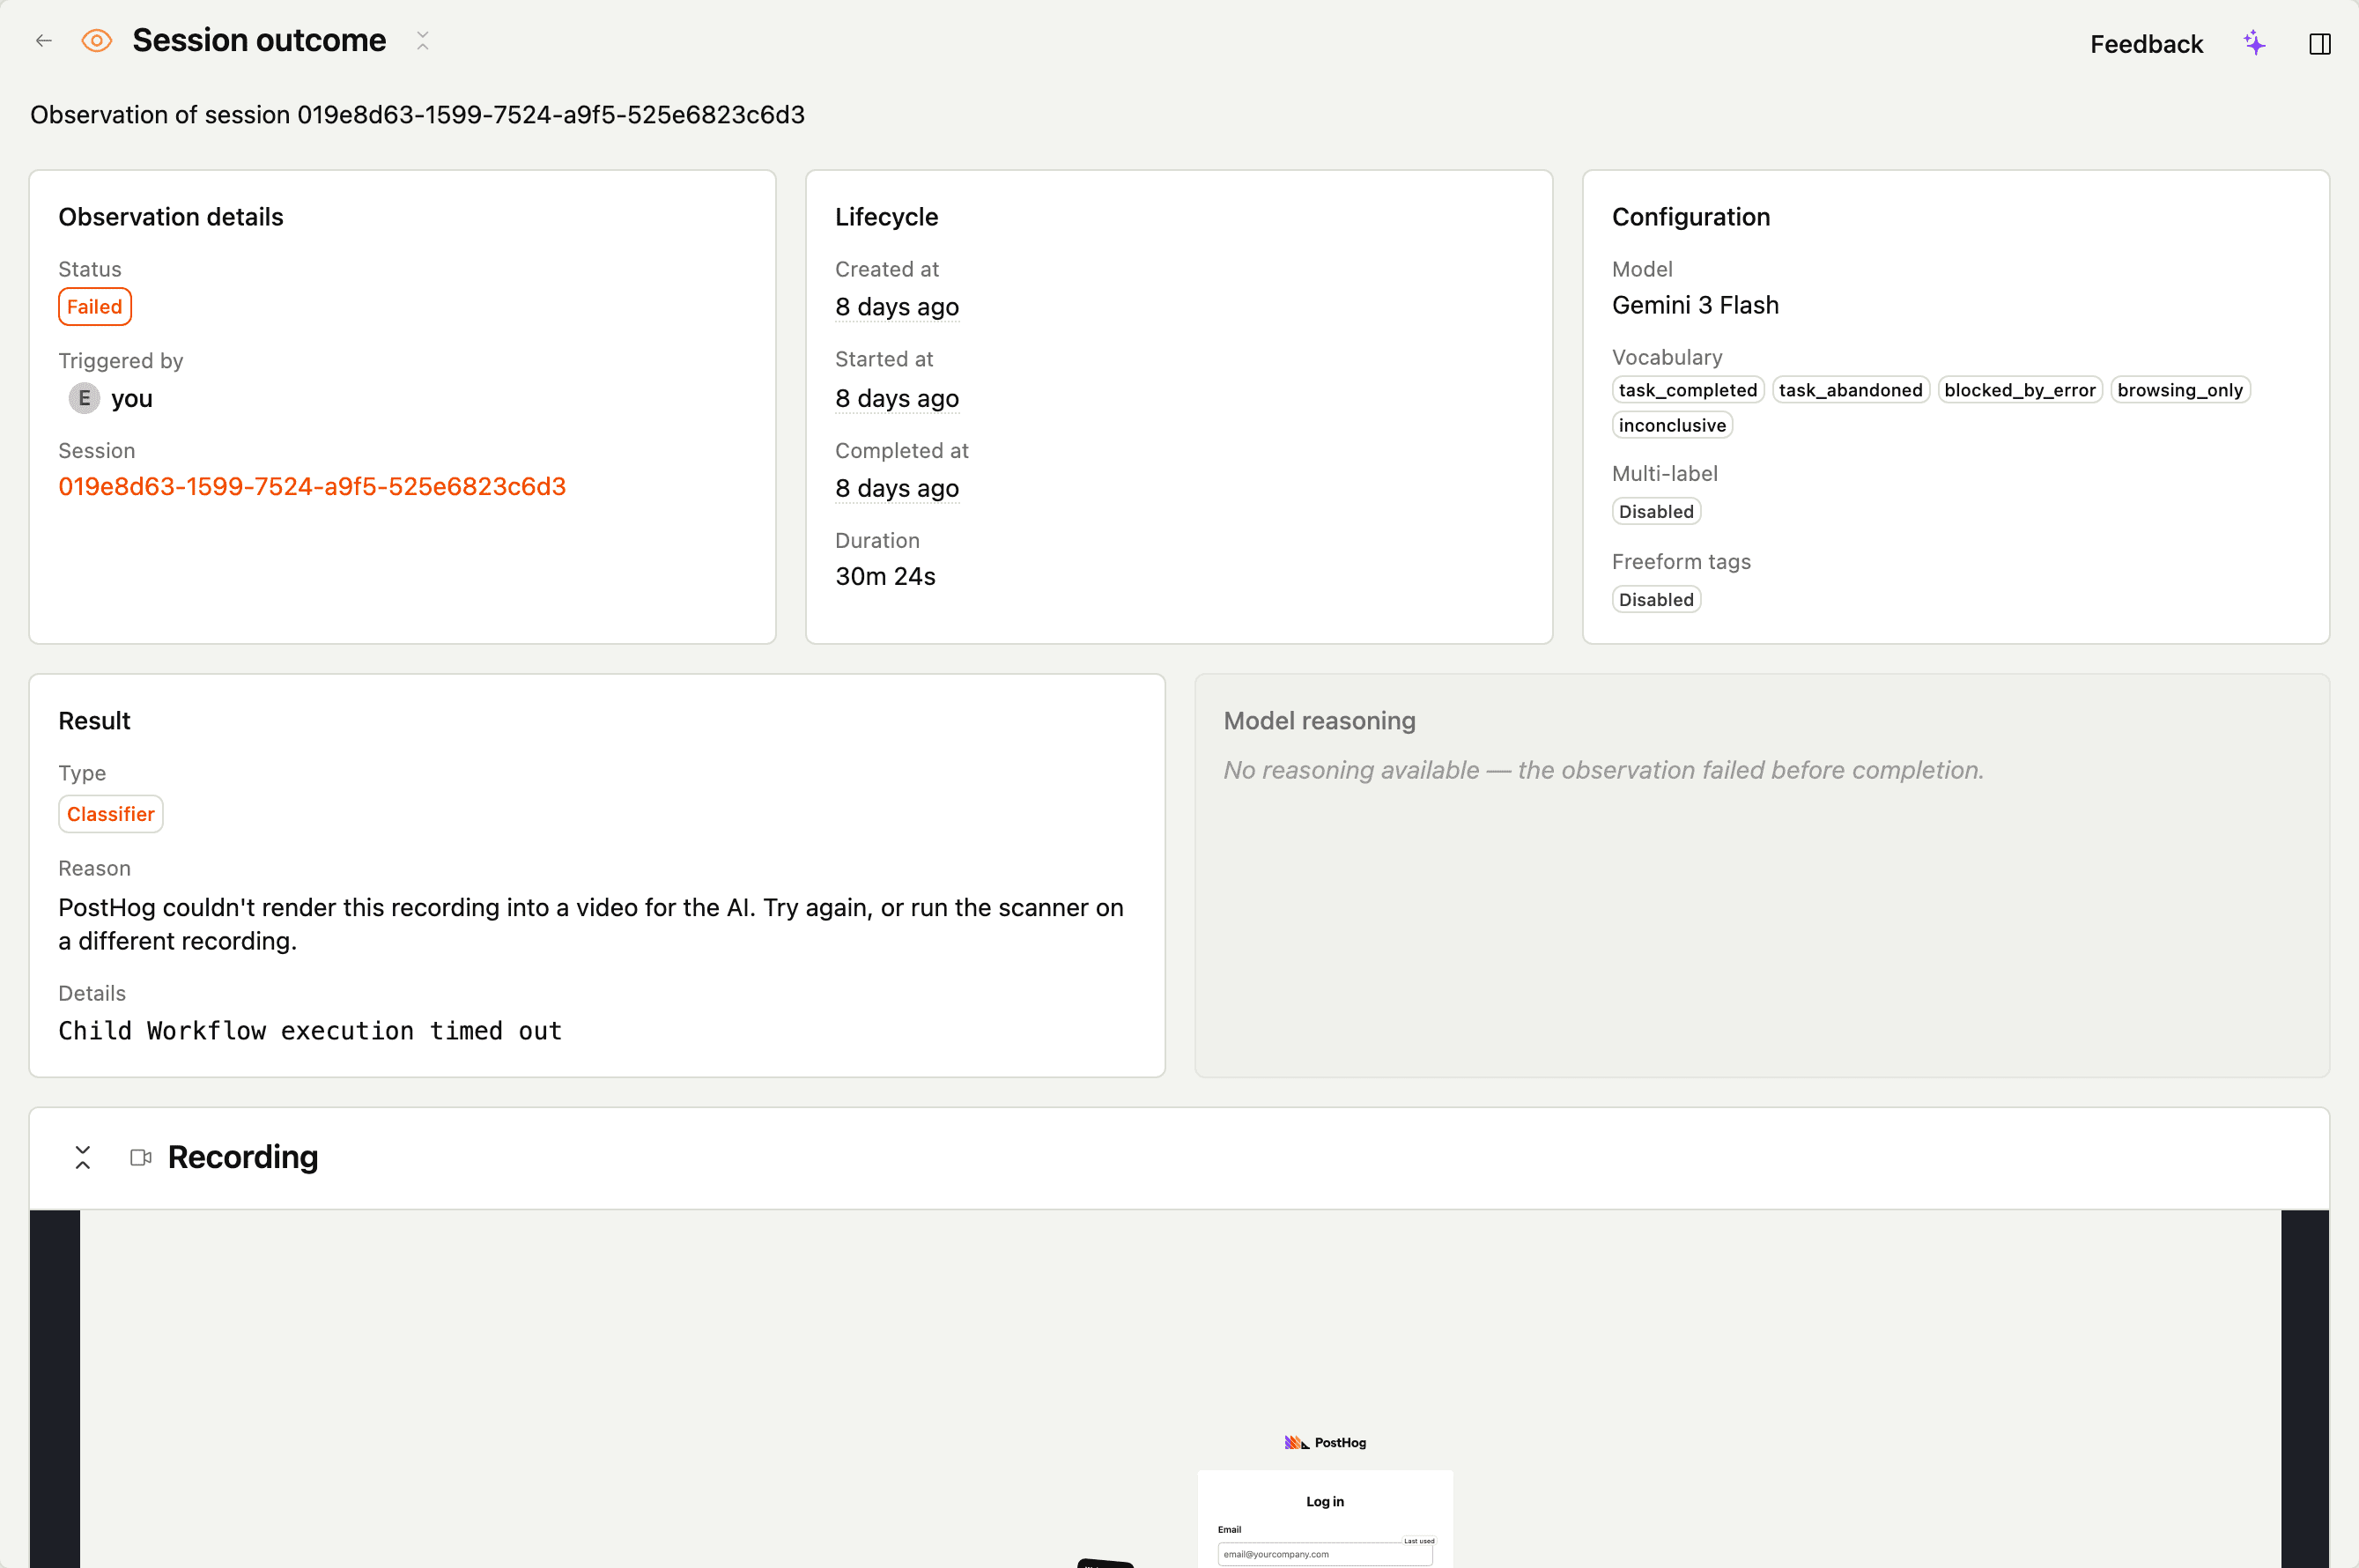This screenshot has width=2359, height=1568.
Task: Click the video camera icon beside Recording
Action: coord(141,1157)
